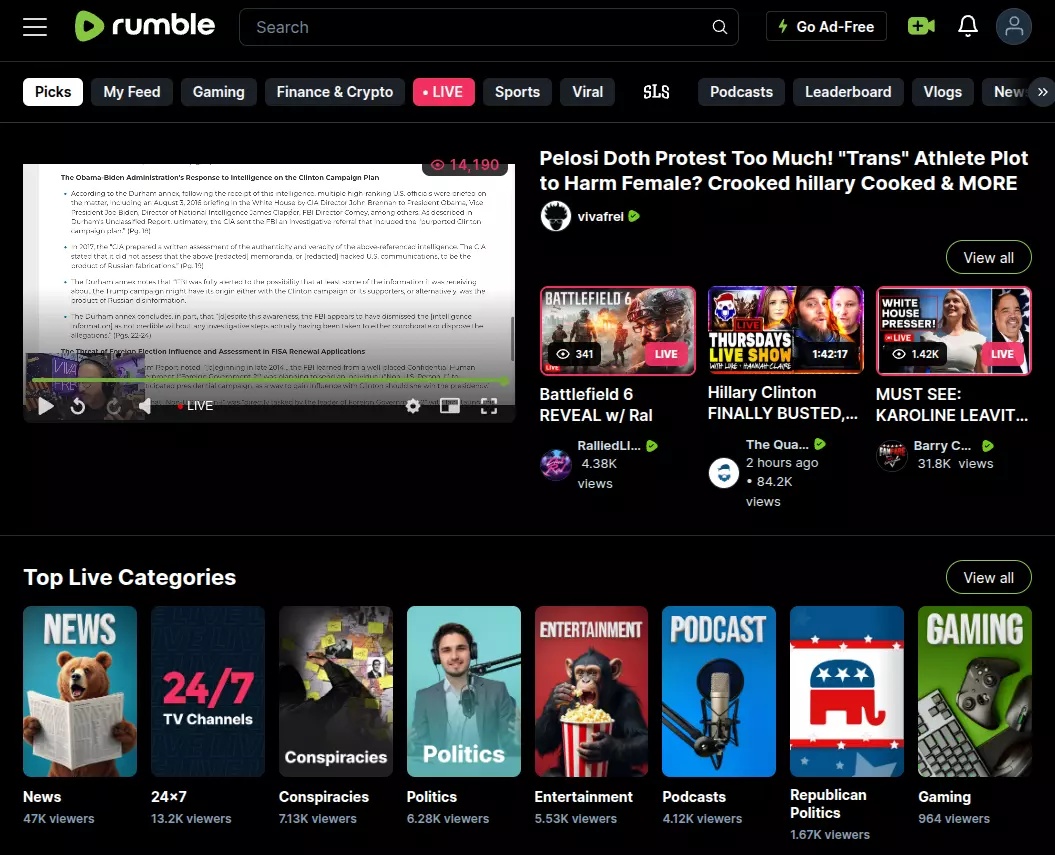Click the Top Live Categories heading
1055x855 pixels.
tap(130, 577)
